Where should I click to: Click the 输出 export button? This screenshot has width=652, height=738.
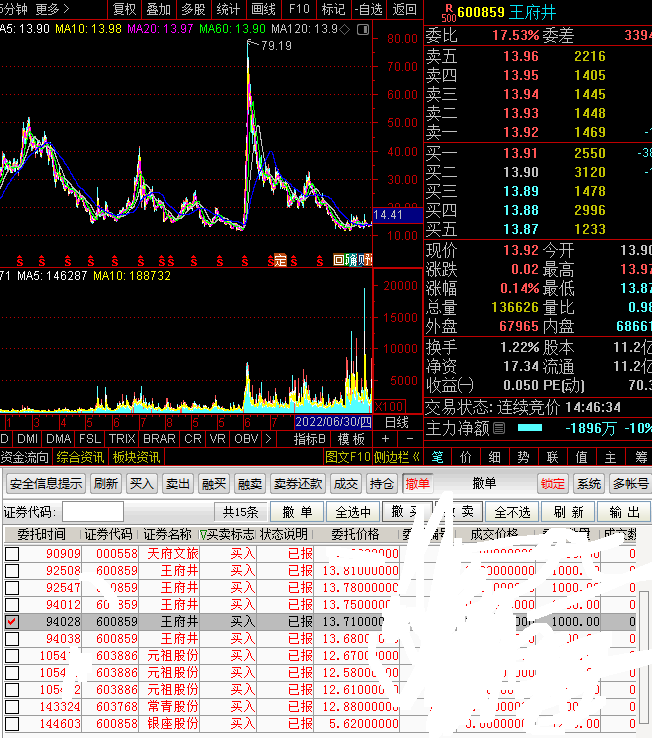[624, 512]
